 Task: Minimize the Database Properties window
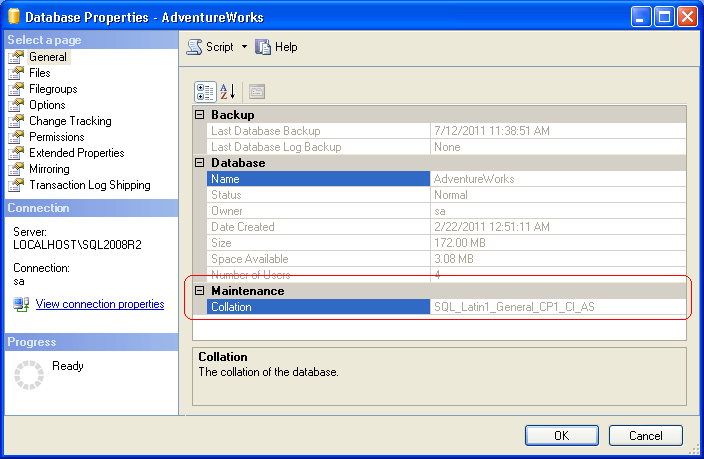pos(641,17)
